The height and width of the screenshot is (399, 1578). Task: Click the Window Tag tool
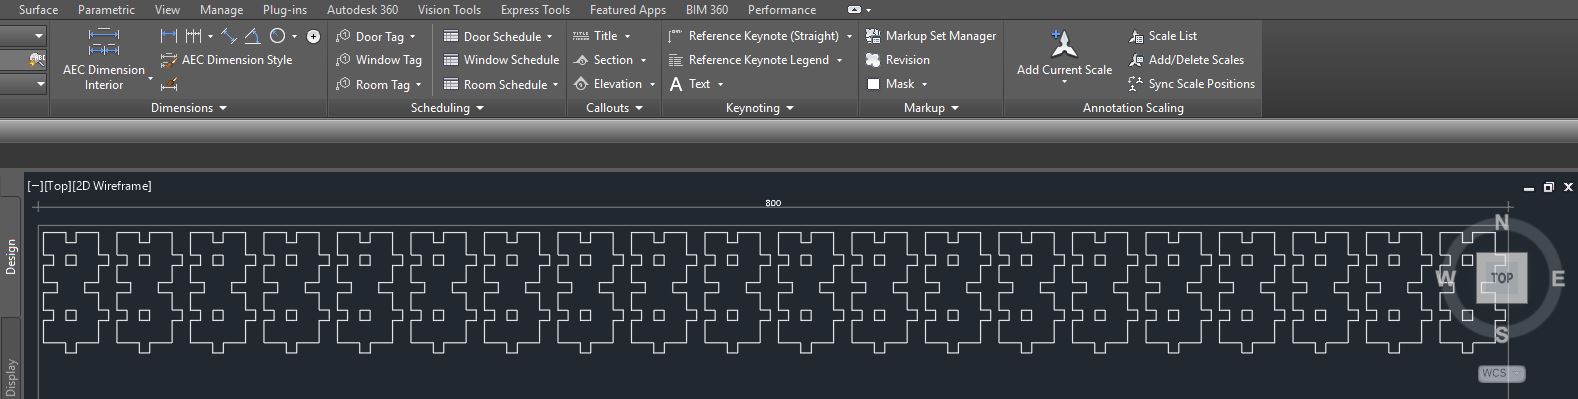[x=379, y=60]
